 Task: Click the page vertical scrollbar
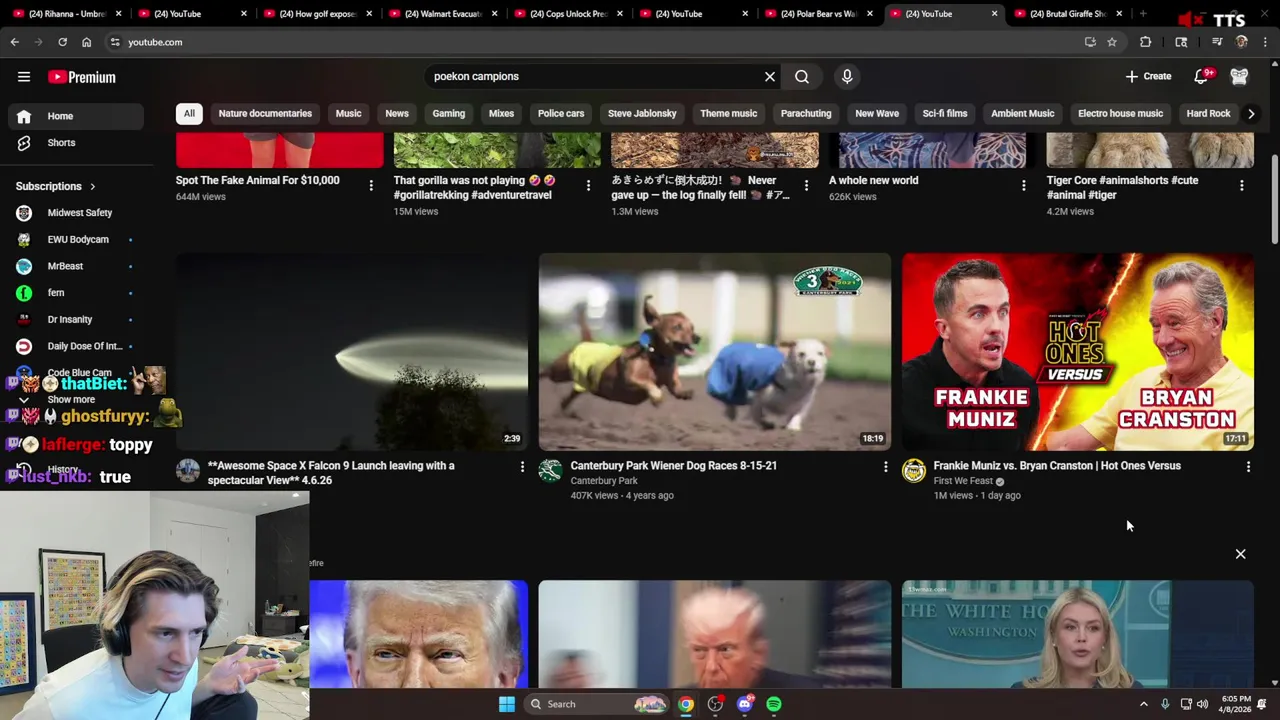1274,198
